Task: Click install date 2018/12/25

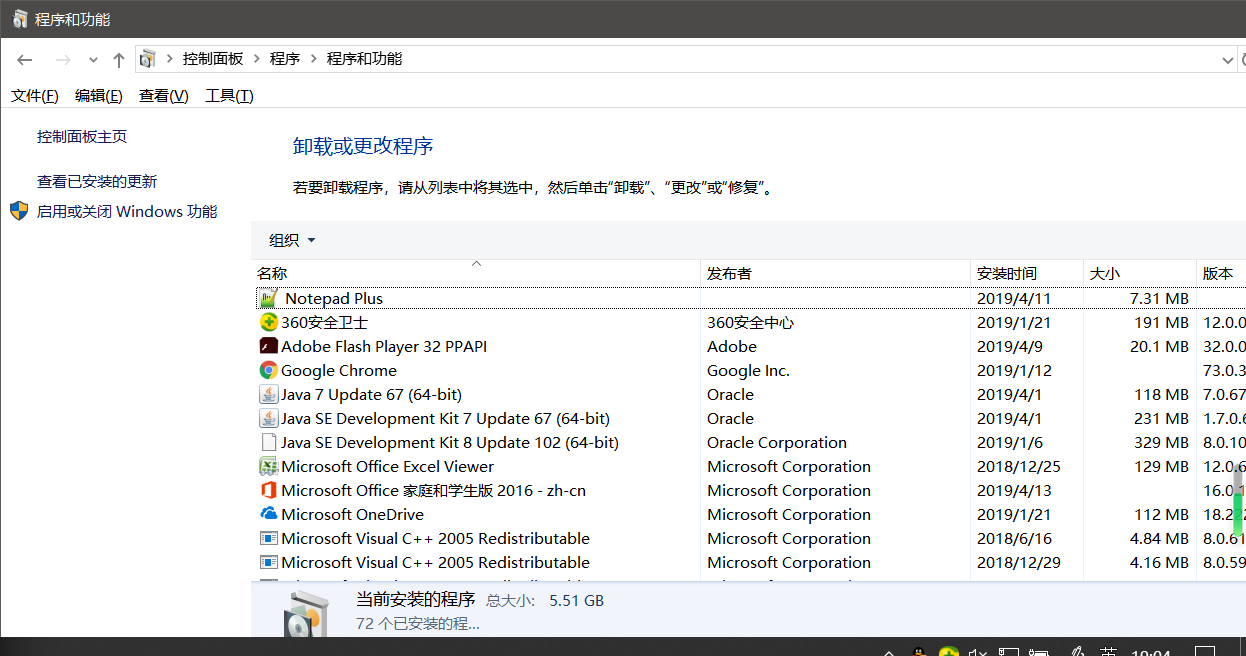Action: tap(1019, 466)
